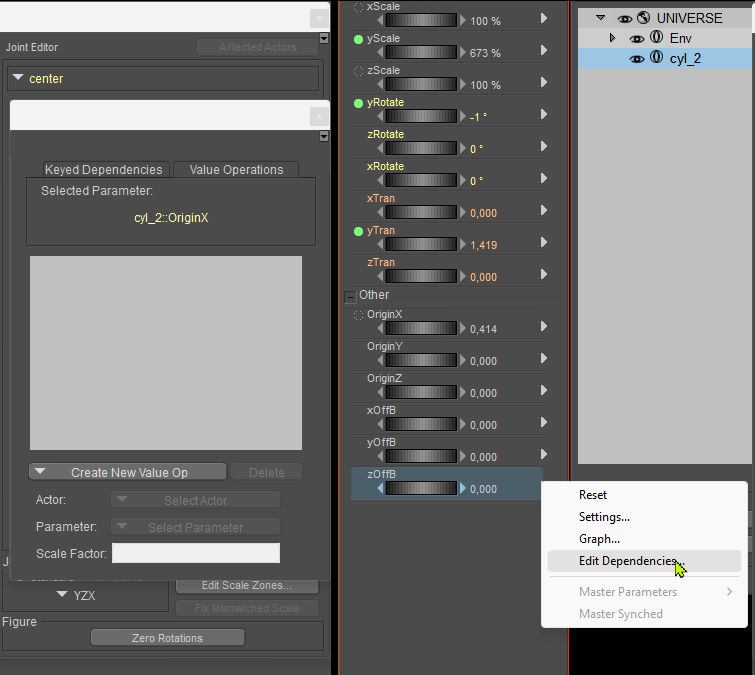Increase zTran with right arrow
755x675 pixels.
pos(462,276)
